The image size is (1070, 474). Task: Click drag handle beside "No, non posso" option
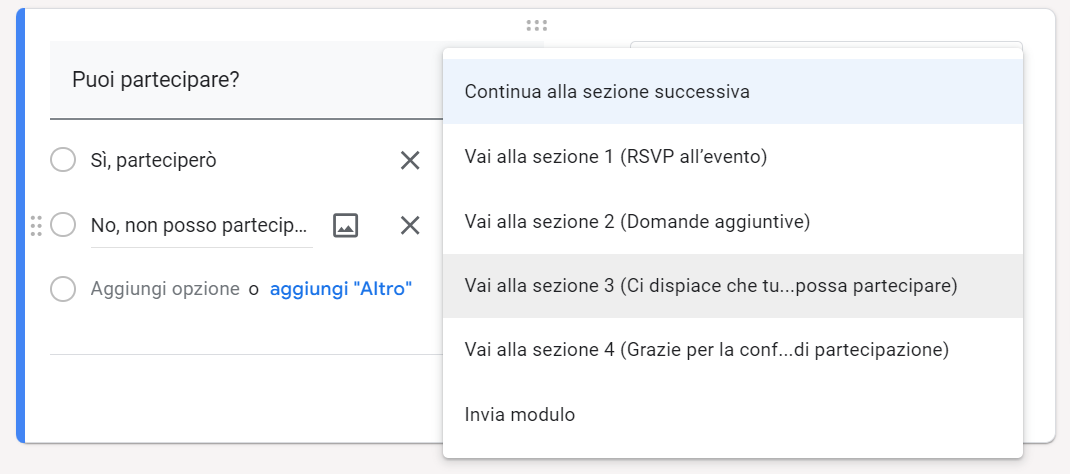(36, 225)
